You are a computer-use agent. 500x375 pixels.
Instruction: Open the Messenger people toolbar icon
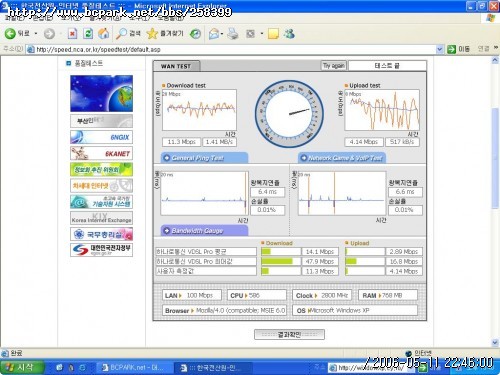[289, 34]
